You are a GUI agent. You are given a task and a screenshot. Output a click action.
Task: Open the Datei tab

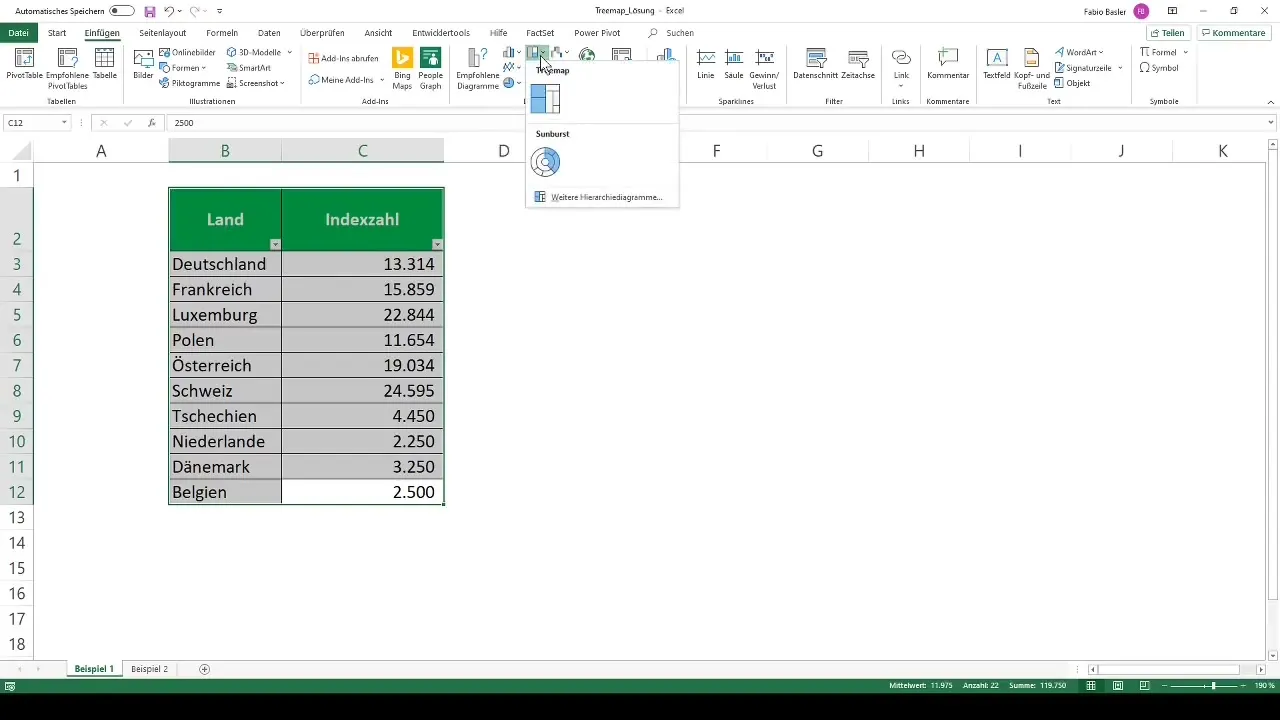click(x=18, y=33)
